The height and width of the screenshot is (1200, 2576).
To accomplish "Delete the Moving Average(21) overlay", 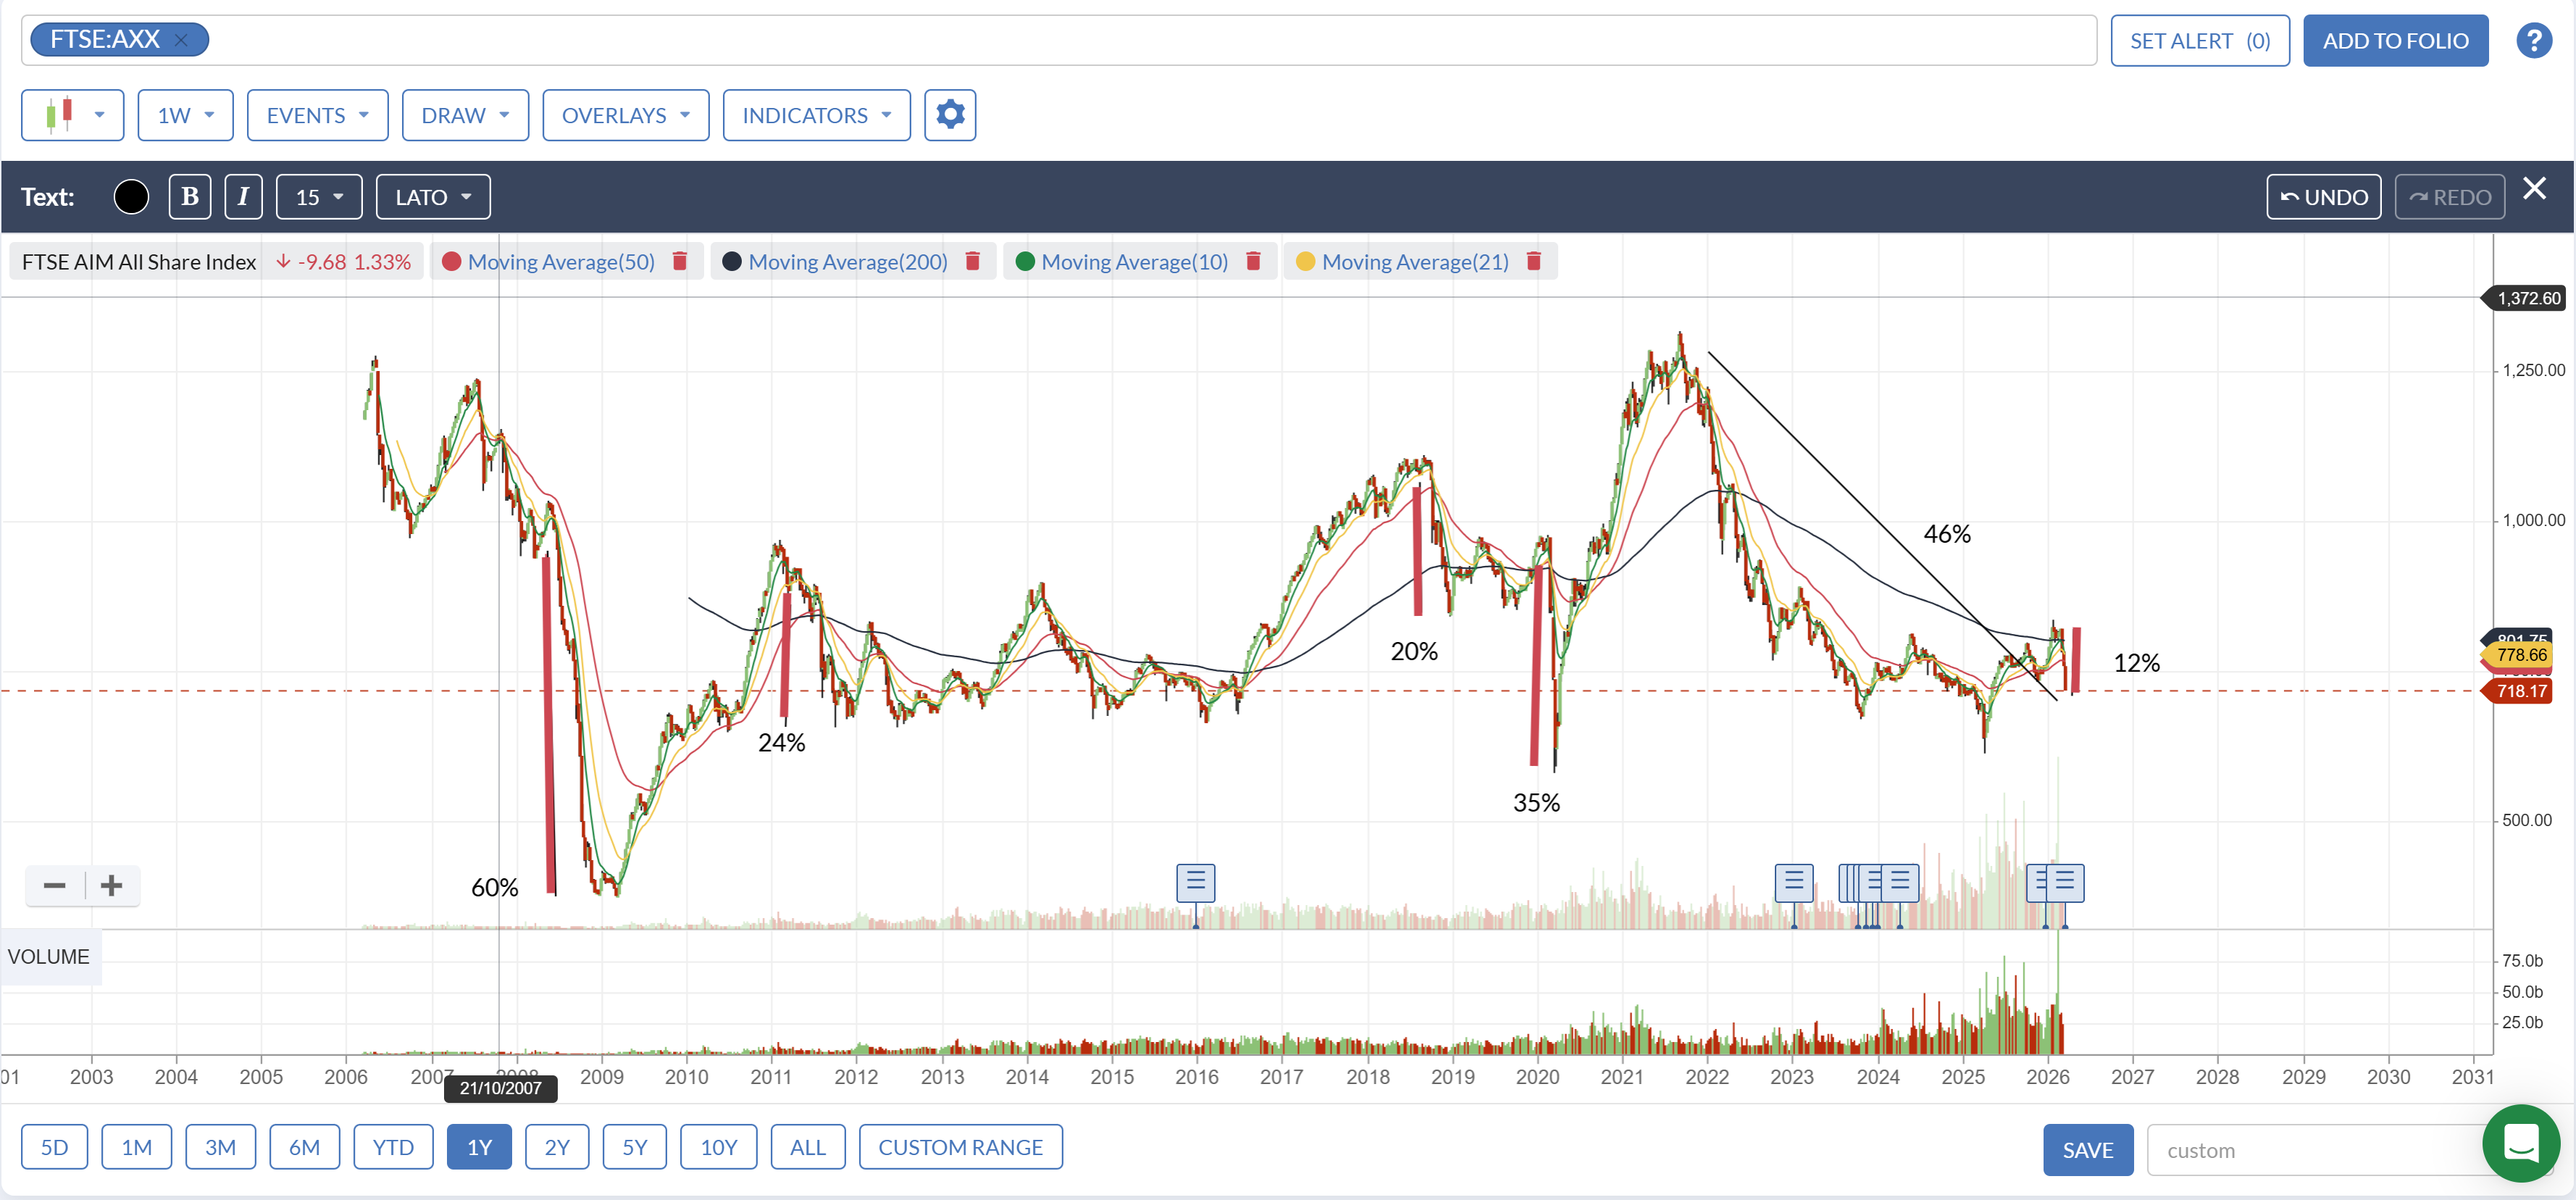I will pos(1534,262).
